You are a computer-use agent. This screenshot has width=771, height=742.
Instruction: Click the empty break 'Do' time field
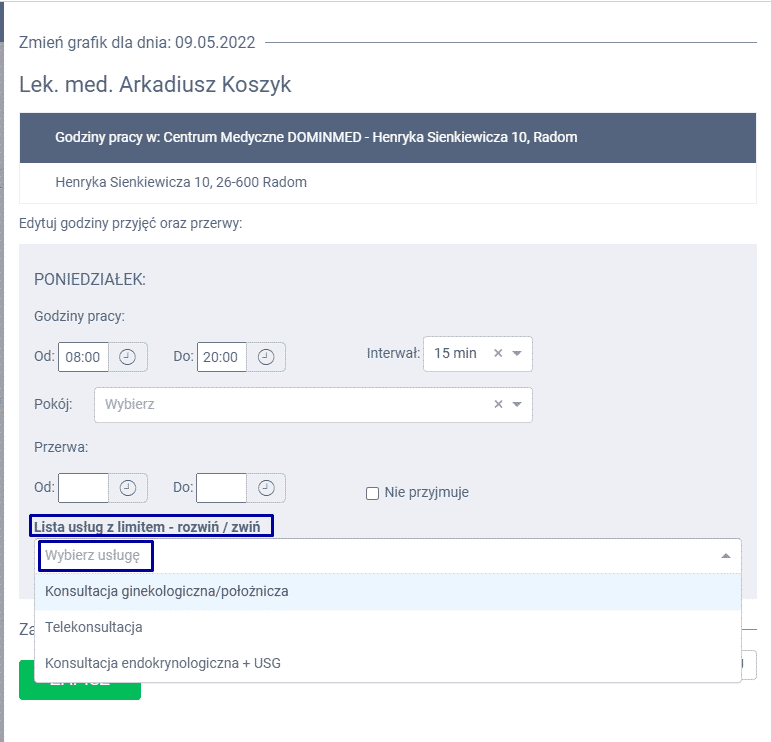pos(221,488)
